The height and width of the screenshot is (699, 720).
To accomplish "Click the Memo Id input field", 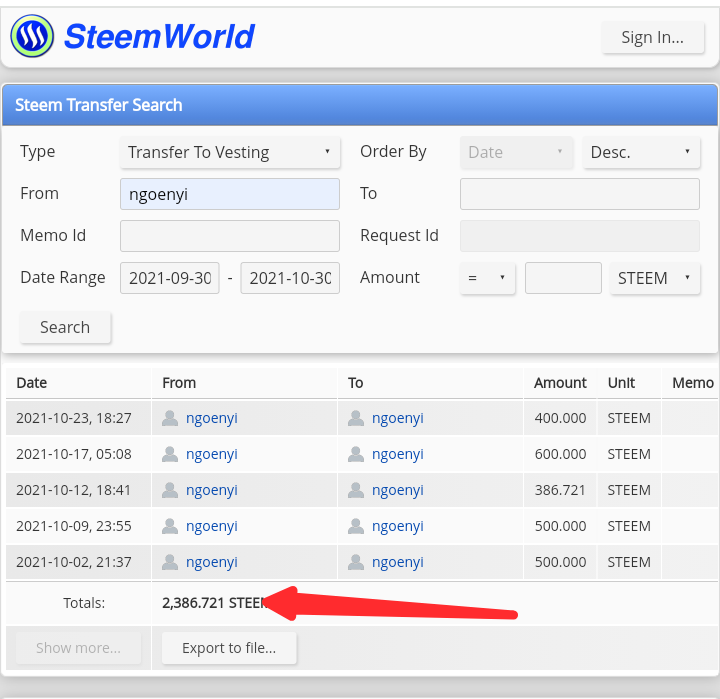I will [x=230, y=236].
